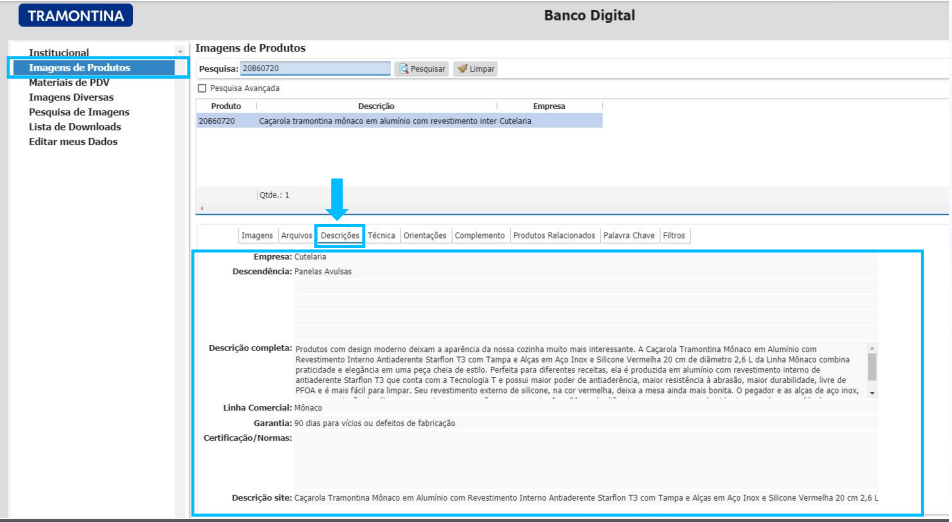Image resolution: width=952 pixels, height=522 pixels.
Task: Click the Empresa field showing Cutelaria
Action: 586,257
